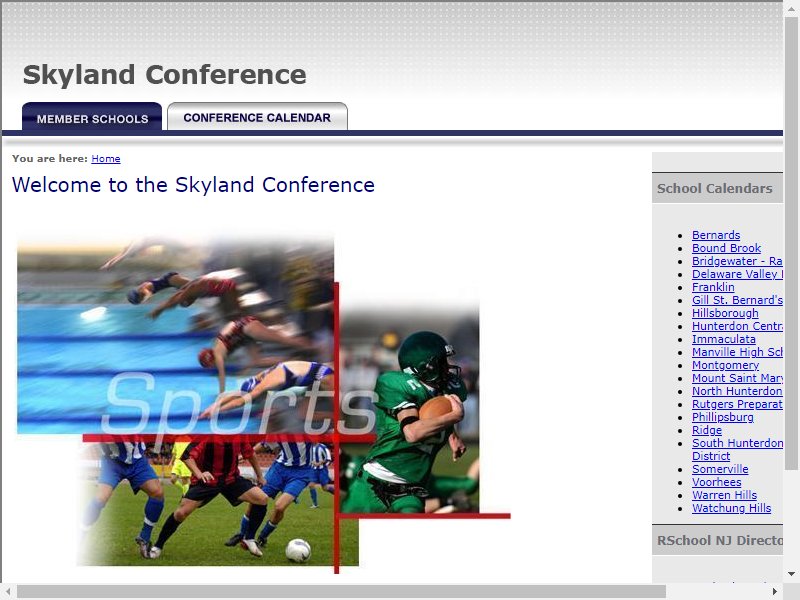Click the horizontal scrollbar left arrow
Image resolution: width=800 pixels, height=600 pixels.
(8, 592)
